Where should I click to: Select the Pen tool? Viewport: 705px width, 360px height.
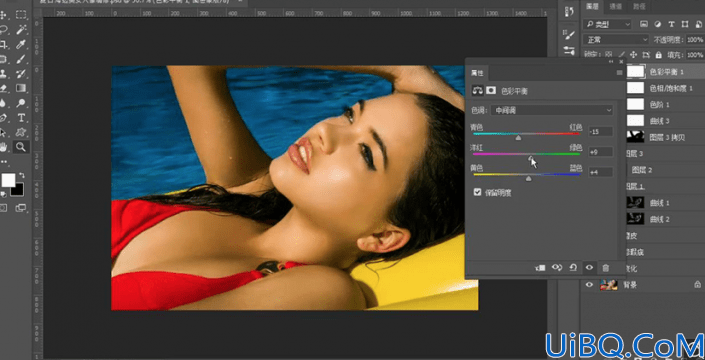4,118
